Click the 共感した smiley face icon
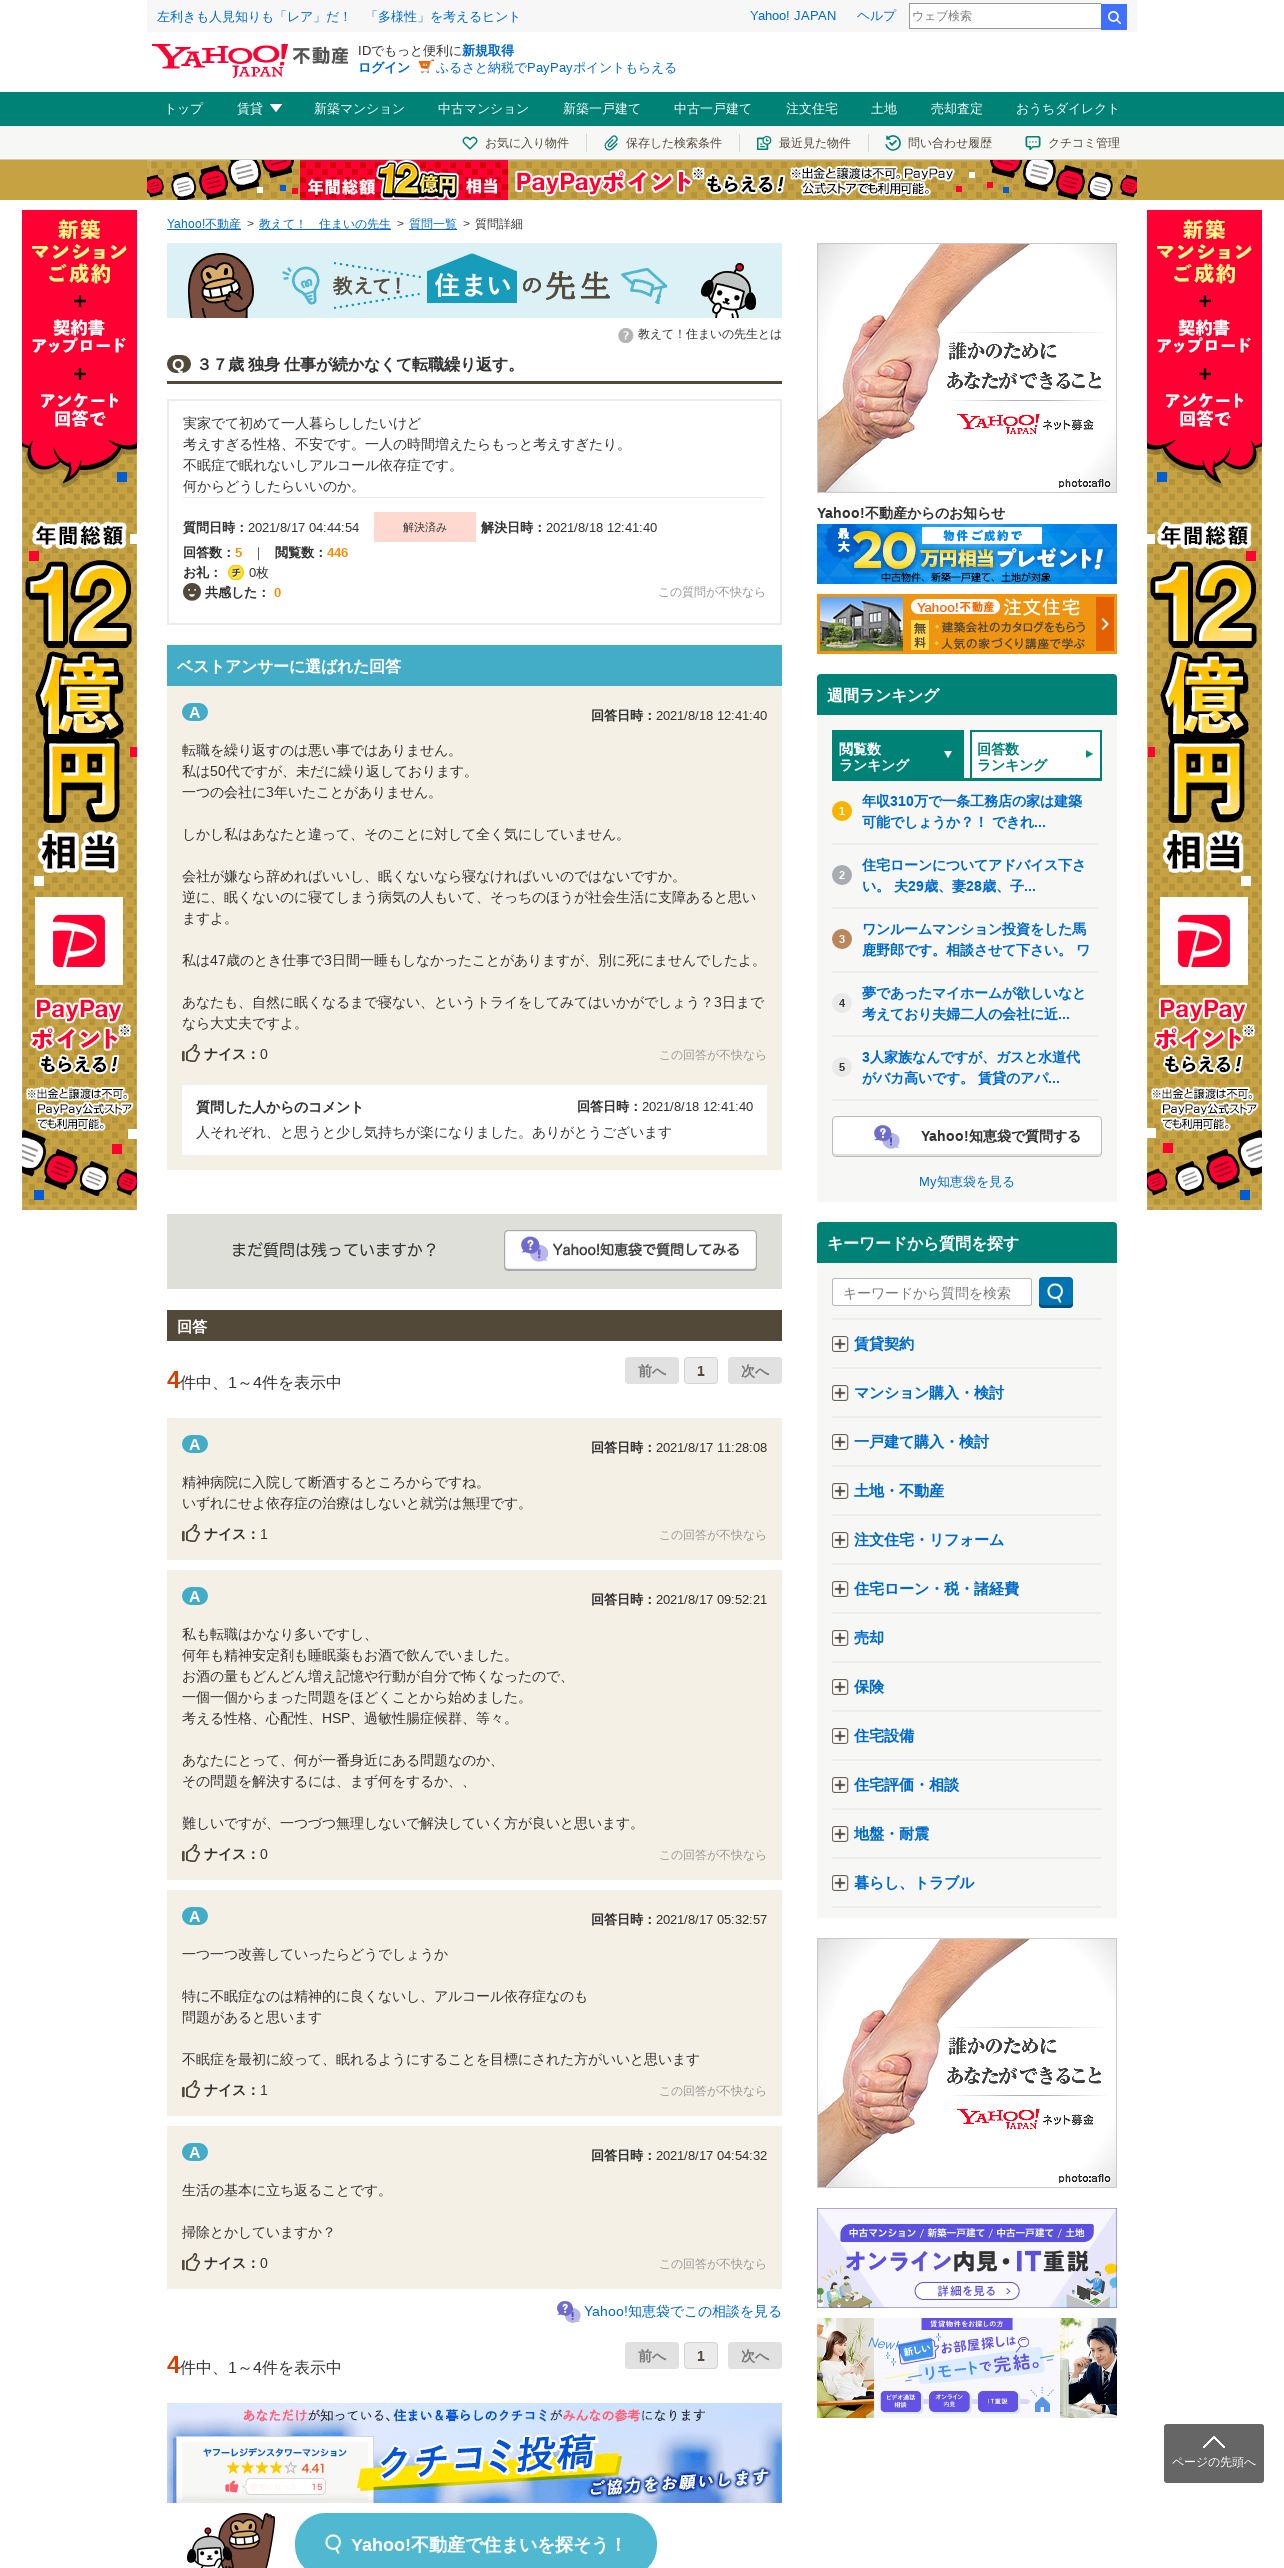Screen dimensions: 1284x2568 192,592
